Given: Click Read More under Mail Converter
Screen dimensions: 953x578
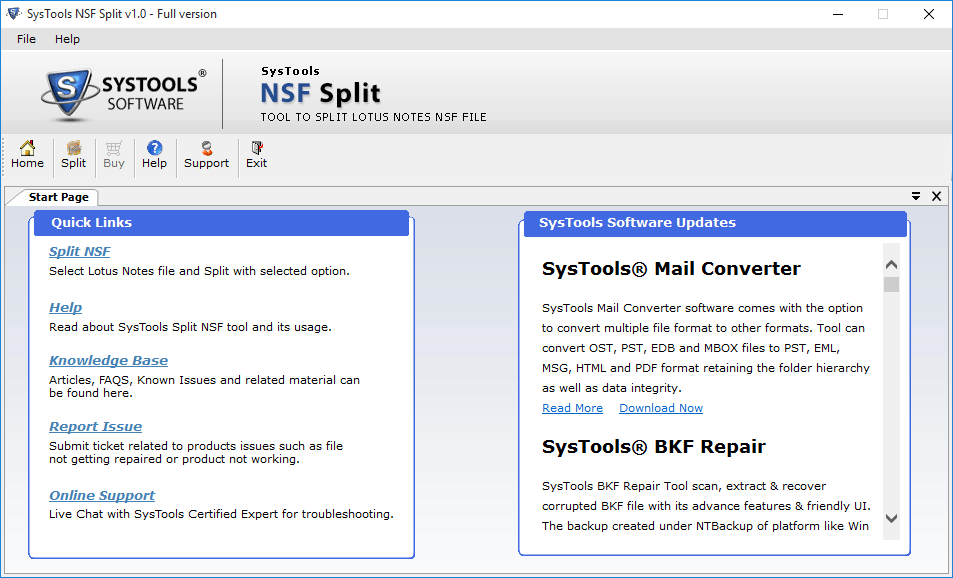Looking at the screenshot, I should tap(573, 408).
